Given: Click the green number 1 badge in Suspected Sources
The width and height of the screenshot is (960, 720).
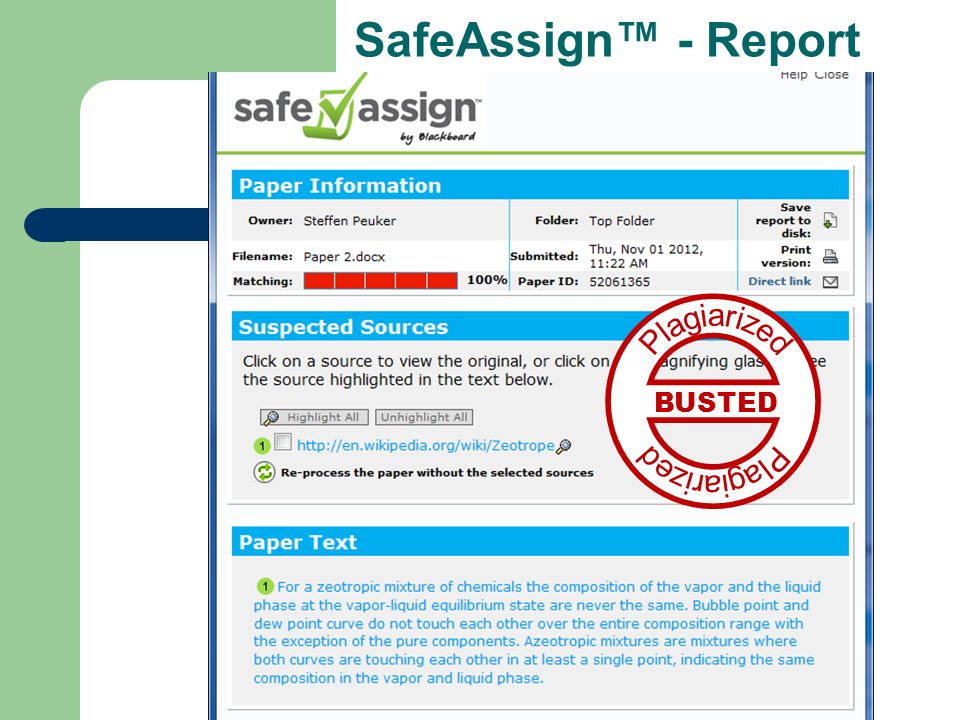Looking at the screenshot, I should click(262, 446).
